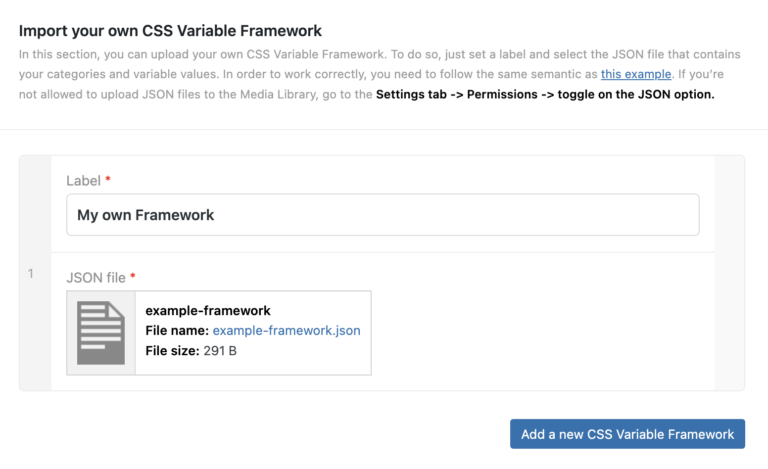
Task: Click the grey description paragraph's first line
Action: click(380, 54)
